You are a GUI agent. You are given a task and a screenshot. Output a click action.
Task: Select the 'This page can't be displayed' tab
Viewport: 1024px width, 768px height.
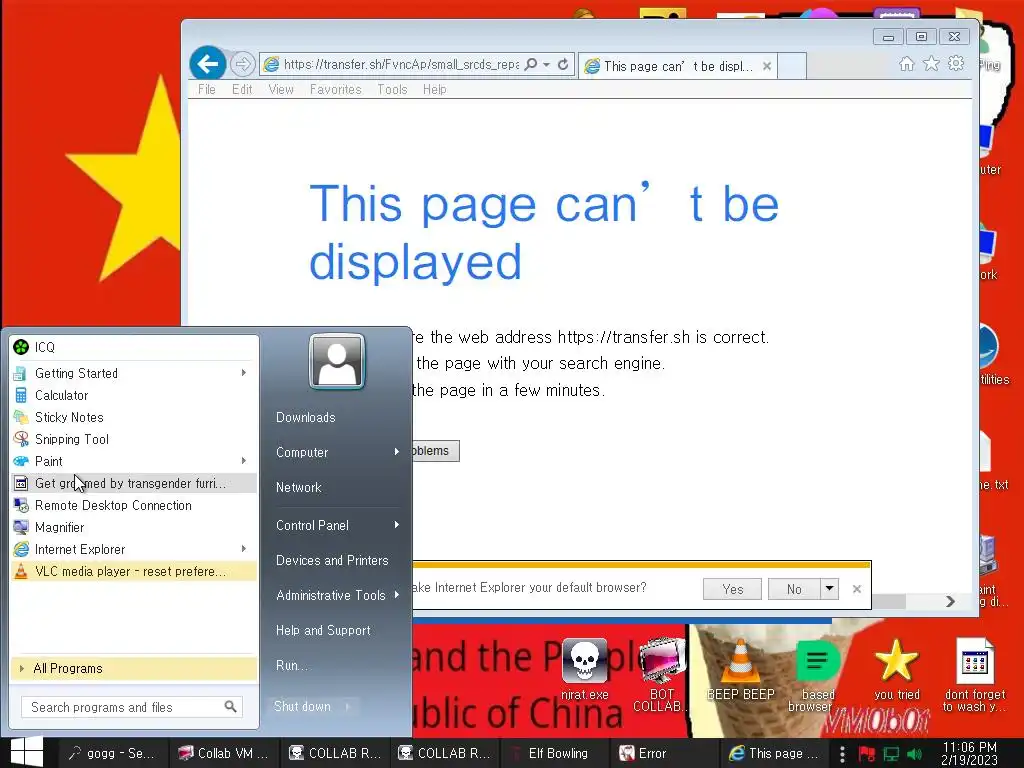pos(677,66)
